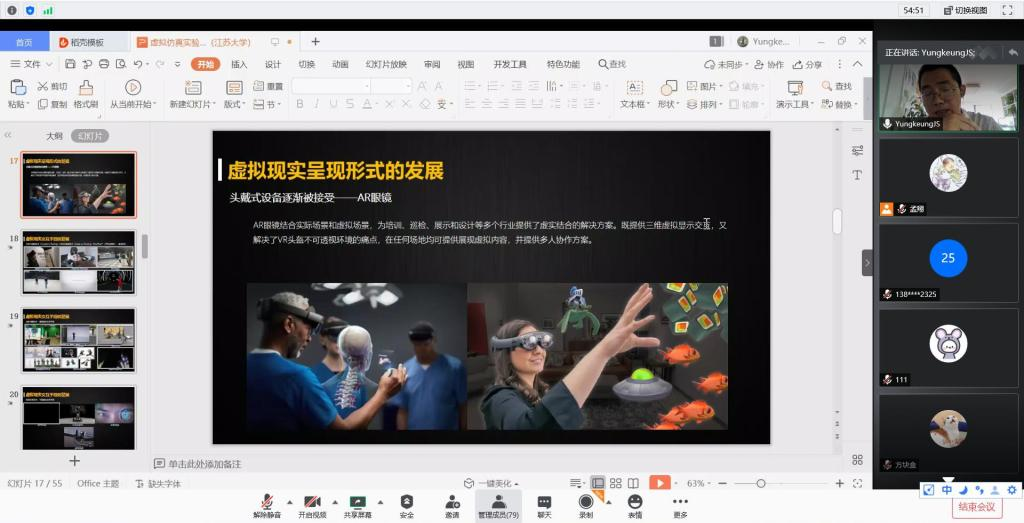Toggle 开启视频 camera on
The height and width of the screenshot is (523, 1024).
[312, 506]
